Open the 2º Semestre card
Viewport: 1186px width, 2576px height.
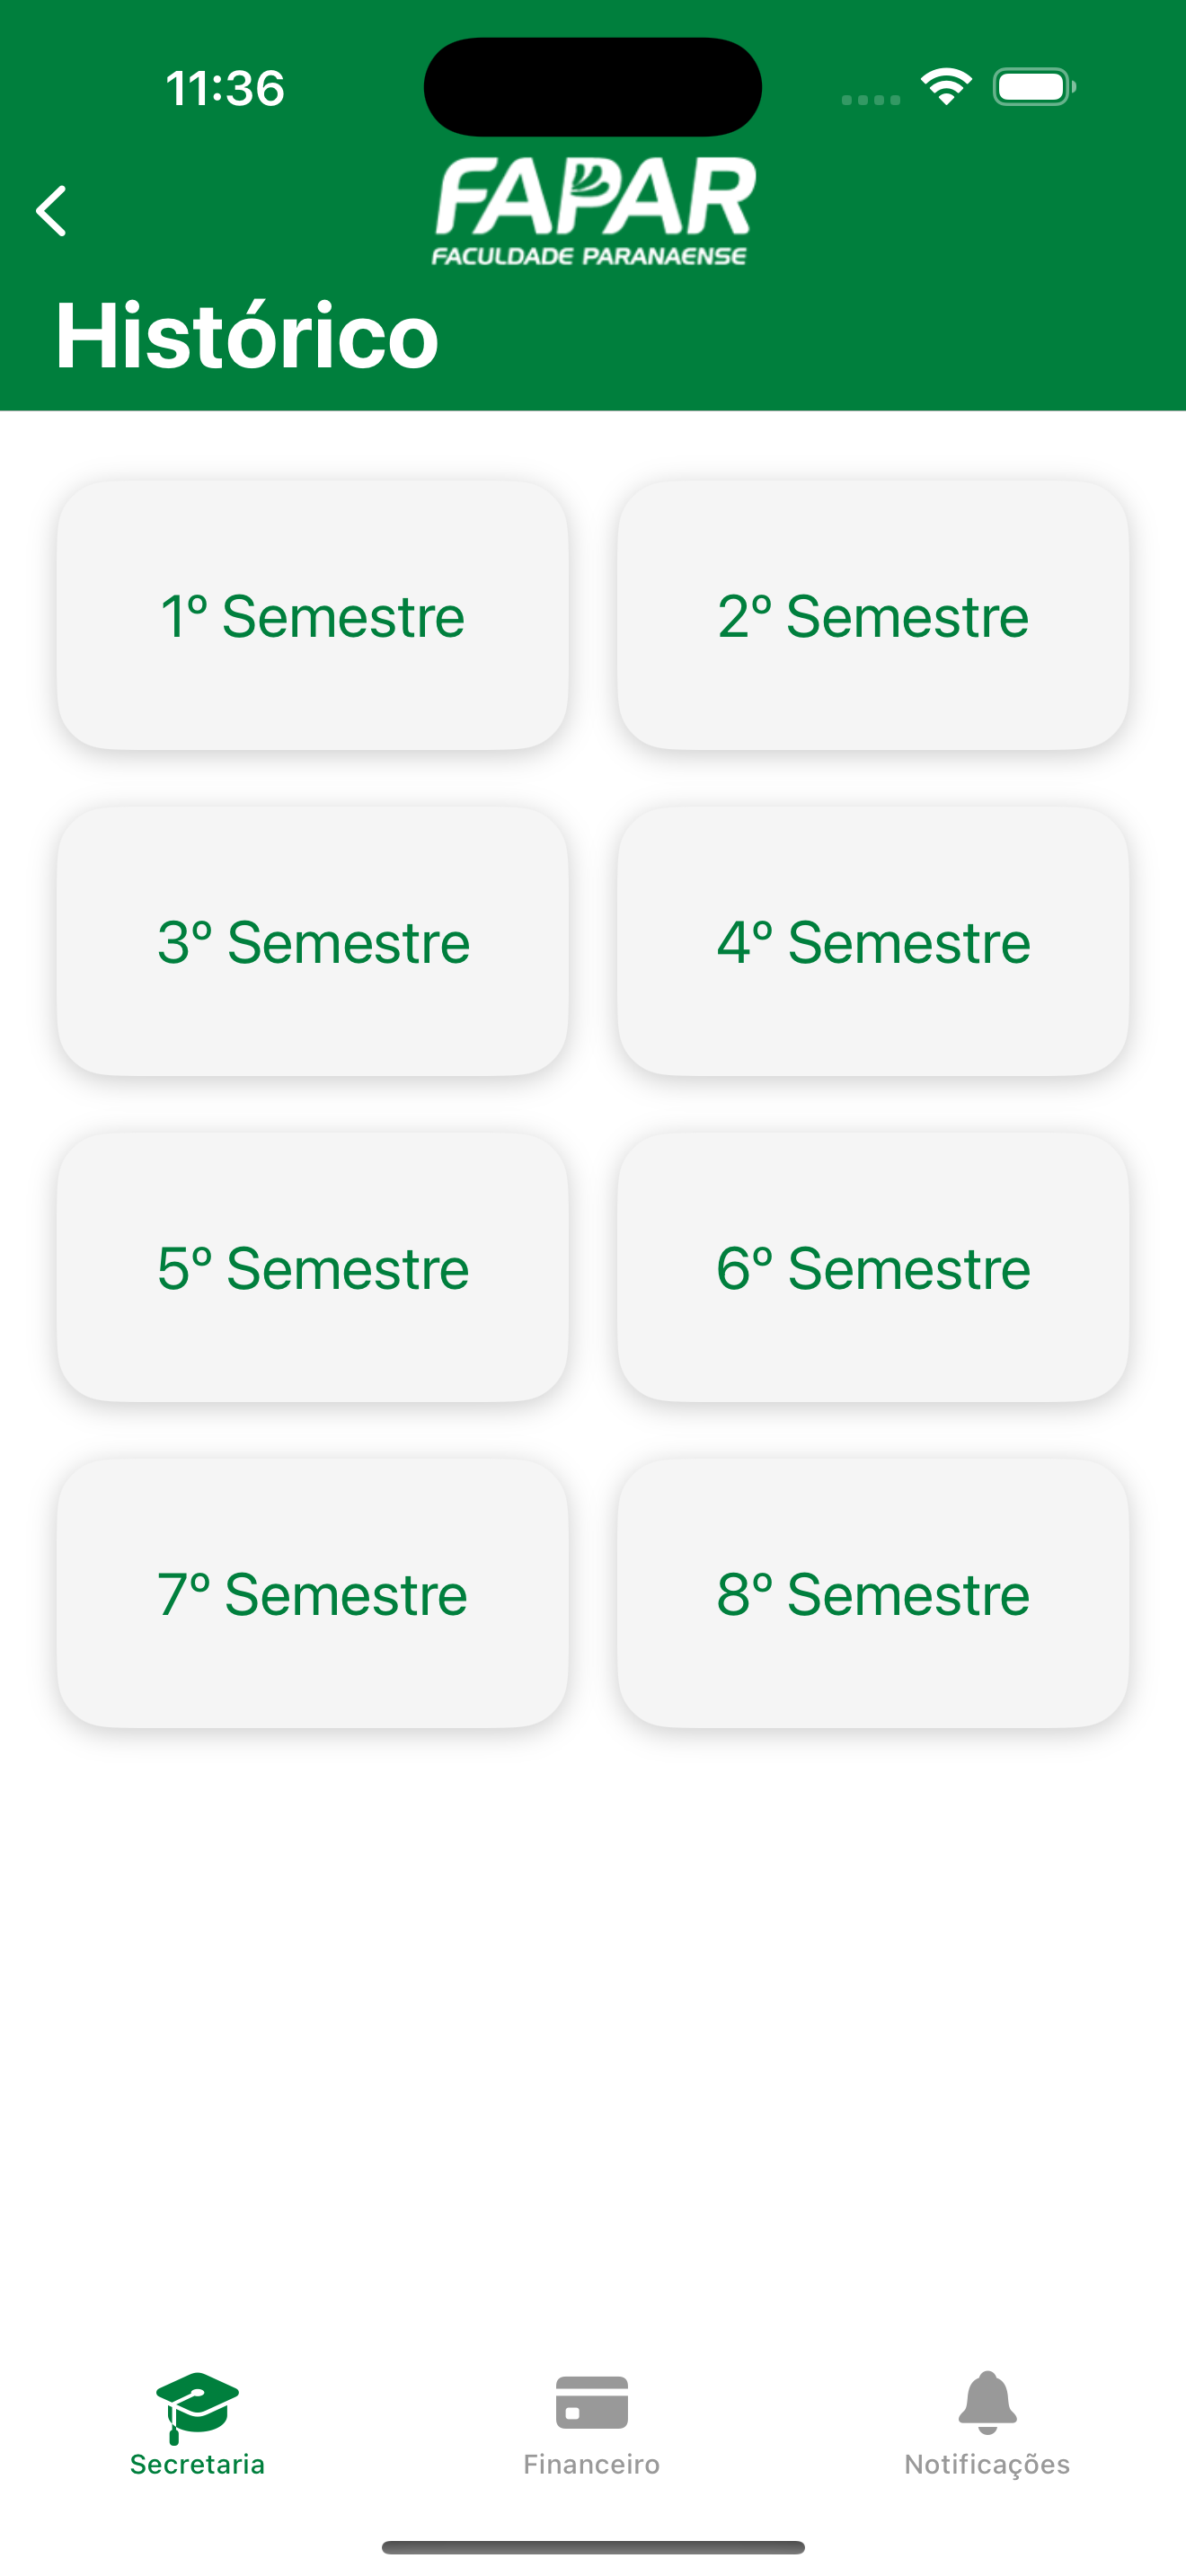pyautogui.click(x=873, y=615)
